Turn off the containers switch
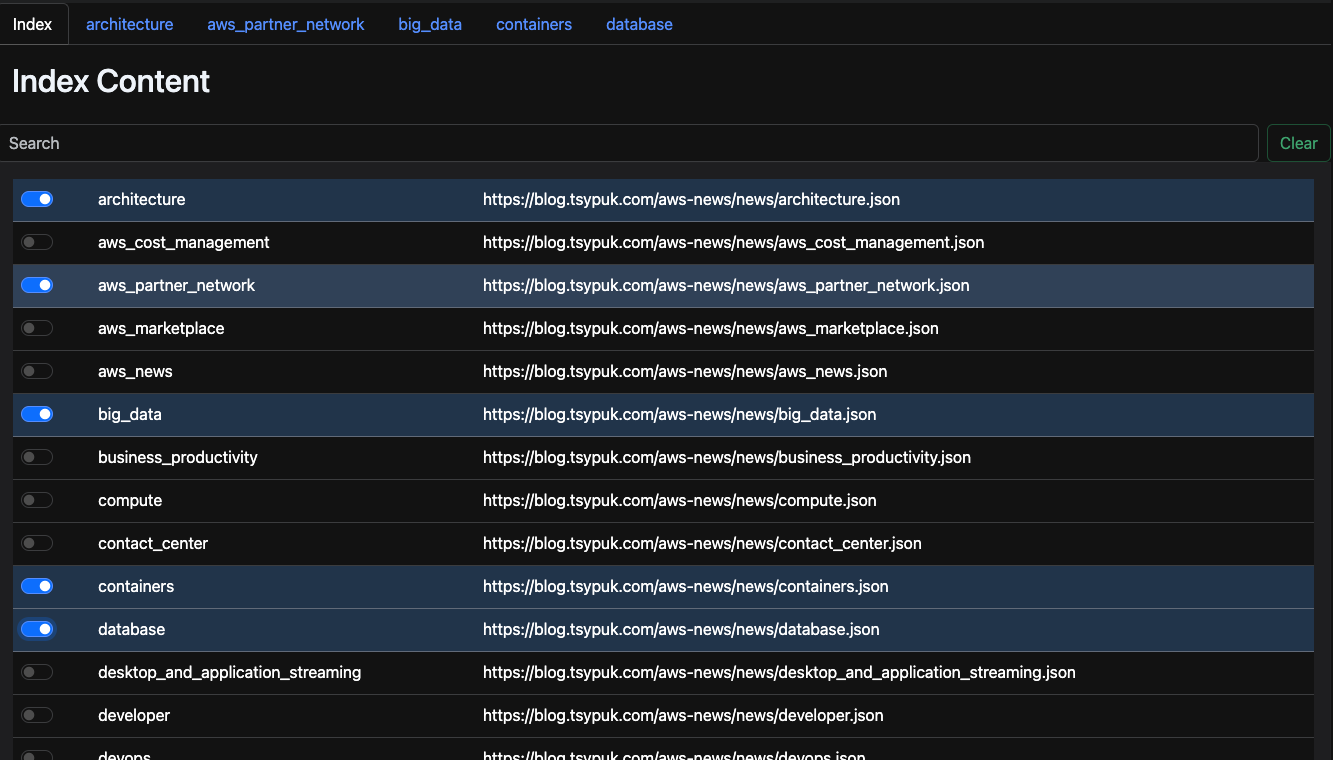This screenshot has width=1333, height=760. coord(37,586)
